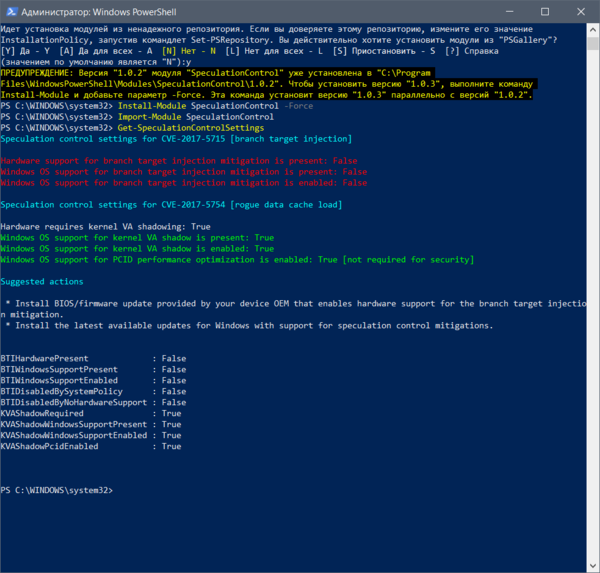
Task: Click the final PS C:\WINDOWS\system32> prompt line
Action: point(57,490)
